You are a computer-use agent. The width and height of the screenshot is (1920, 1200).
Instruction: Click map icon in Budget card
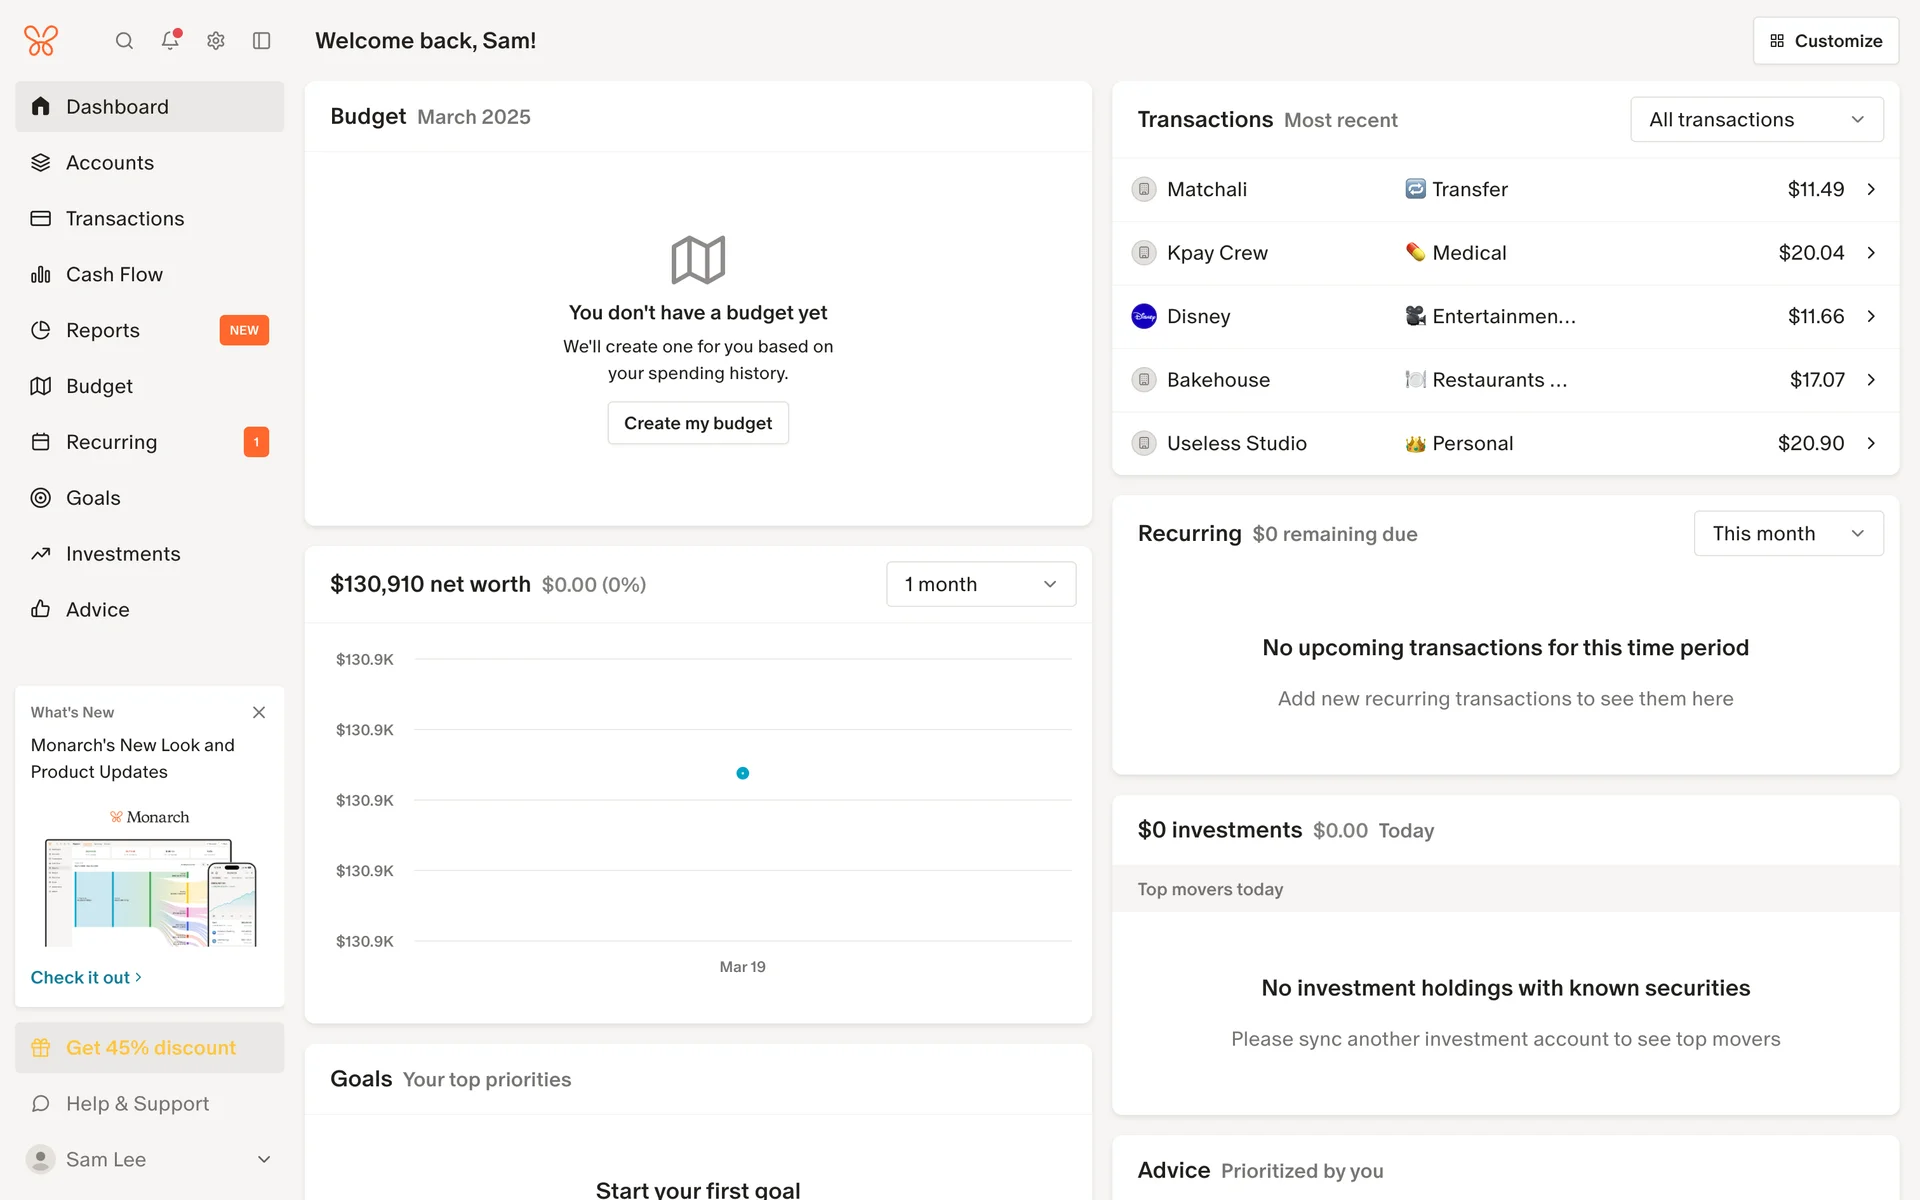click(698, 260)
